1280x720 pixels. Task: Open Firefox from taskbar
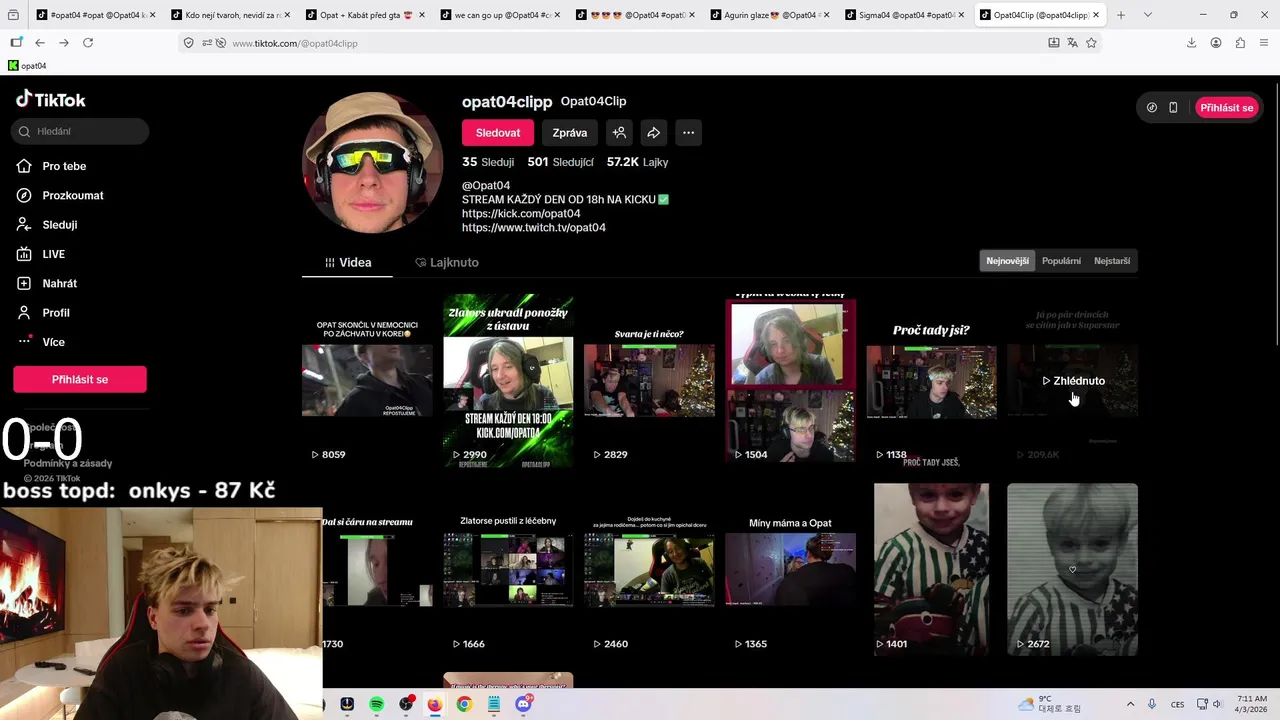tap(434, 704)
